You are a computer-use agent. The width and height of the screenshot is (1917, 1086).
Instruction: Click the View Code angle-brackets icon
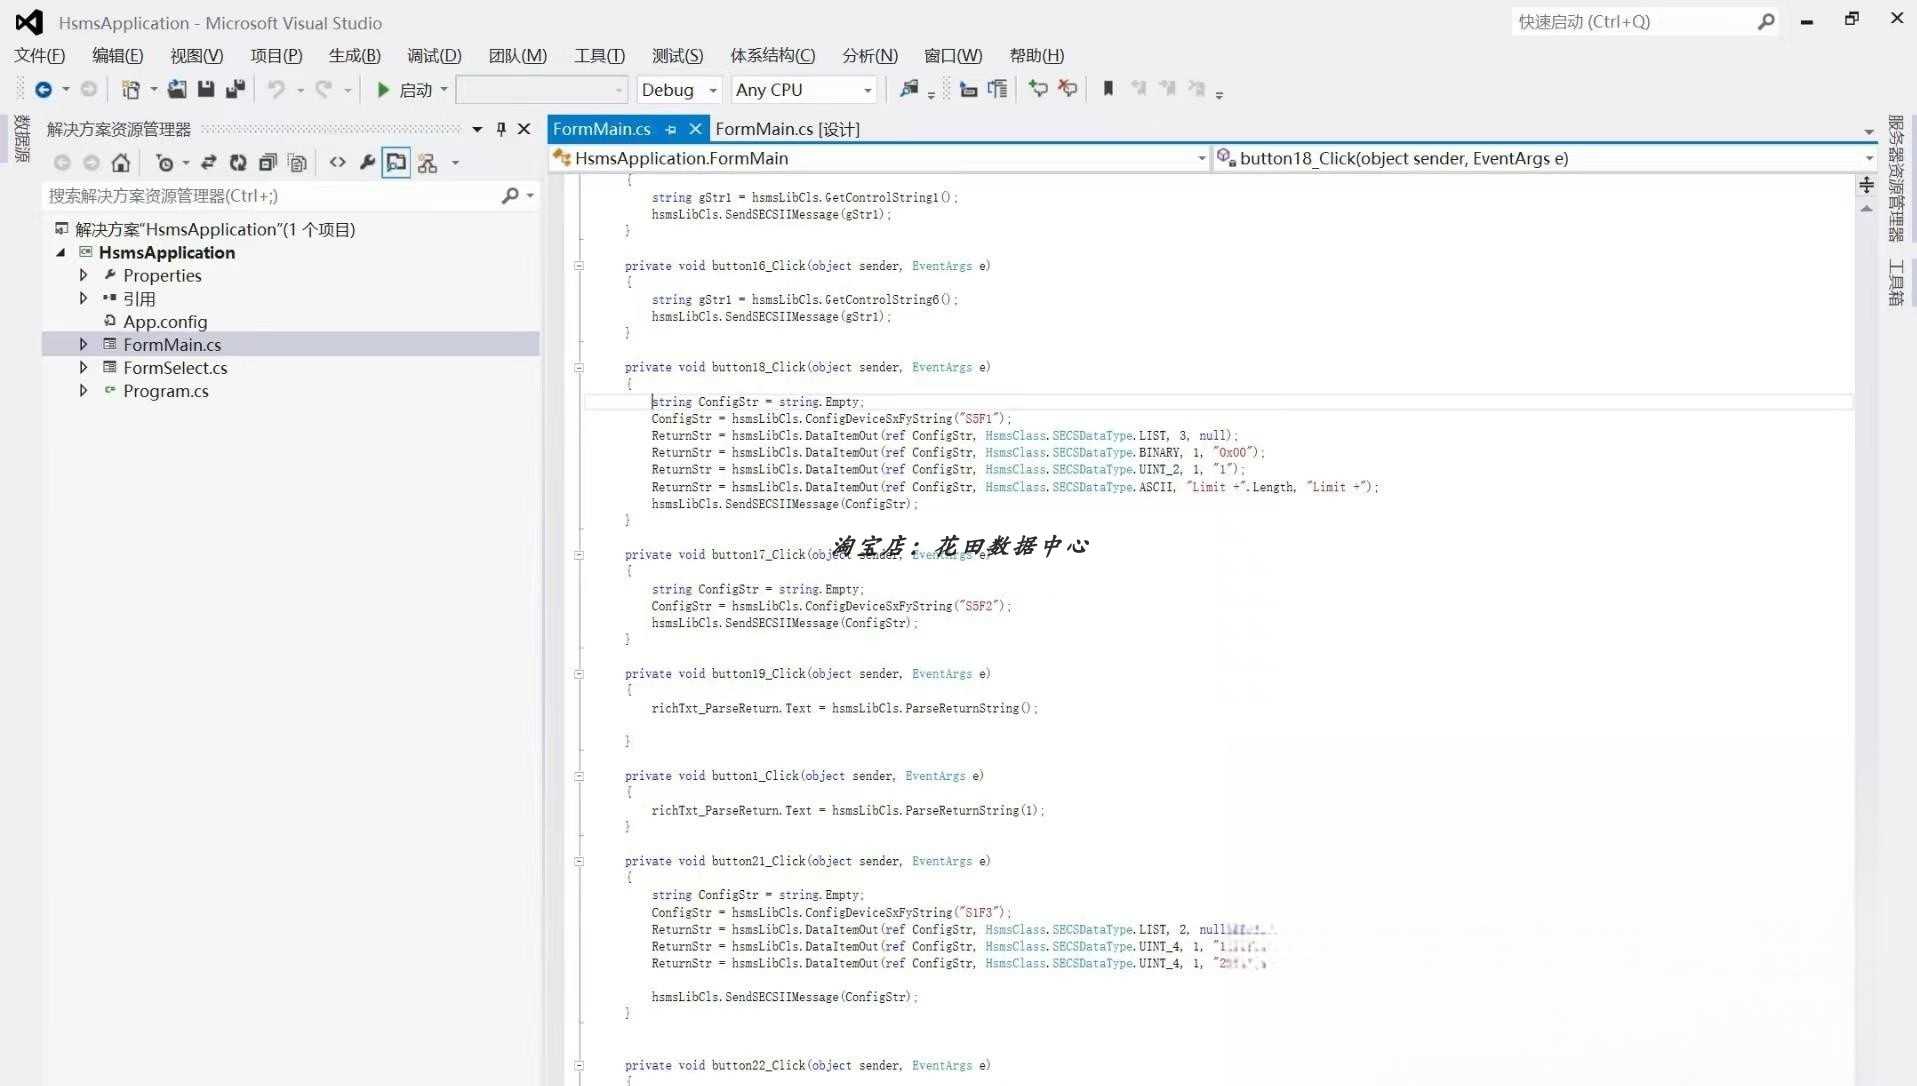[x=338, y=163]
